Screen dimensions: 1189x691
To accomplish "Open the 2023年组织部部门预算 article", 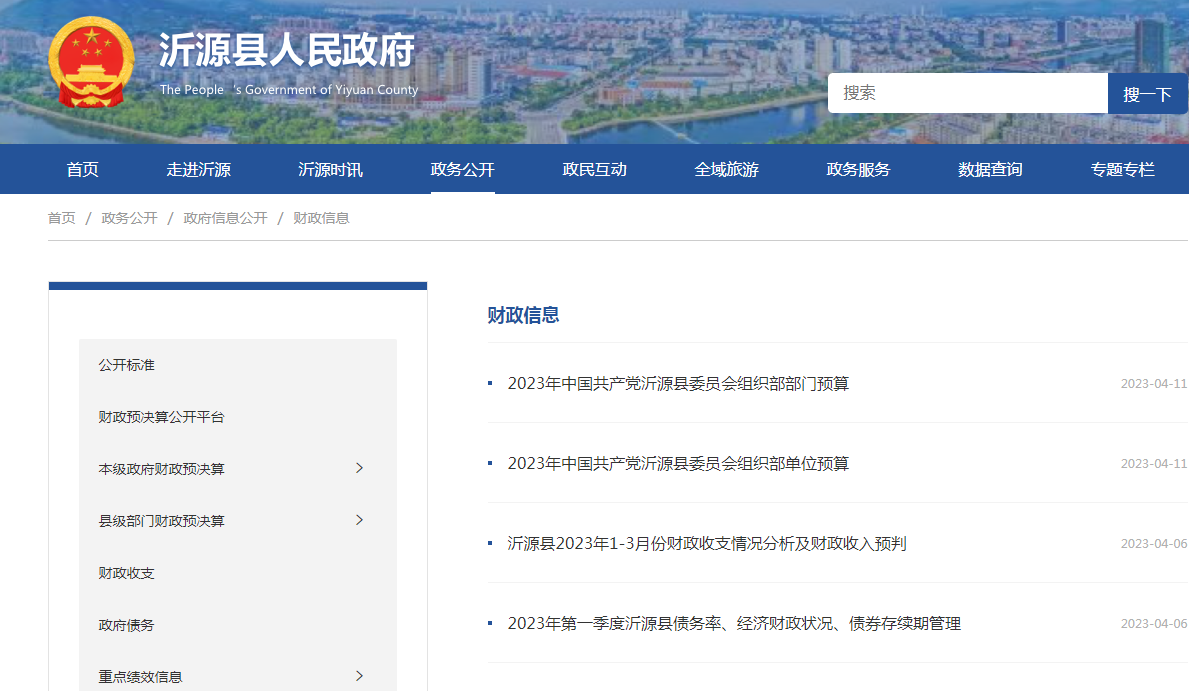I will (x=678, y=383).
